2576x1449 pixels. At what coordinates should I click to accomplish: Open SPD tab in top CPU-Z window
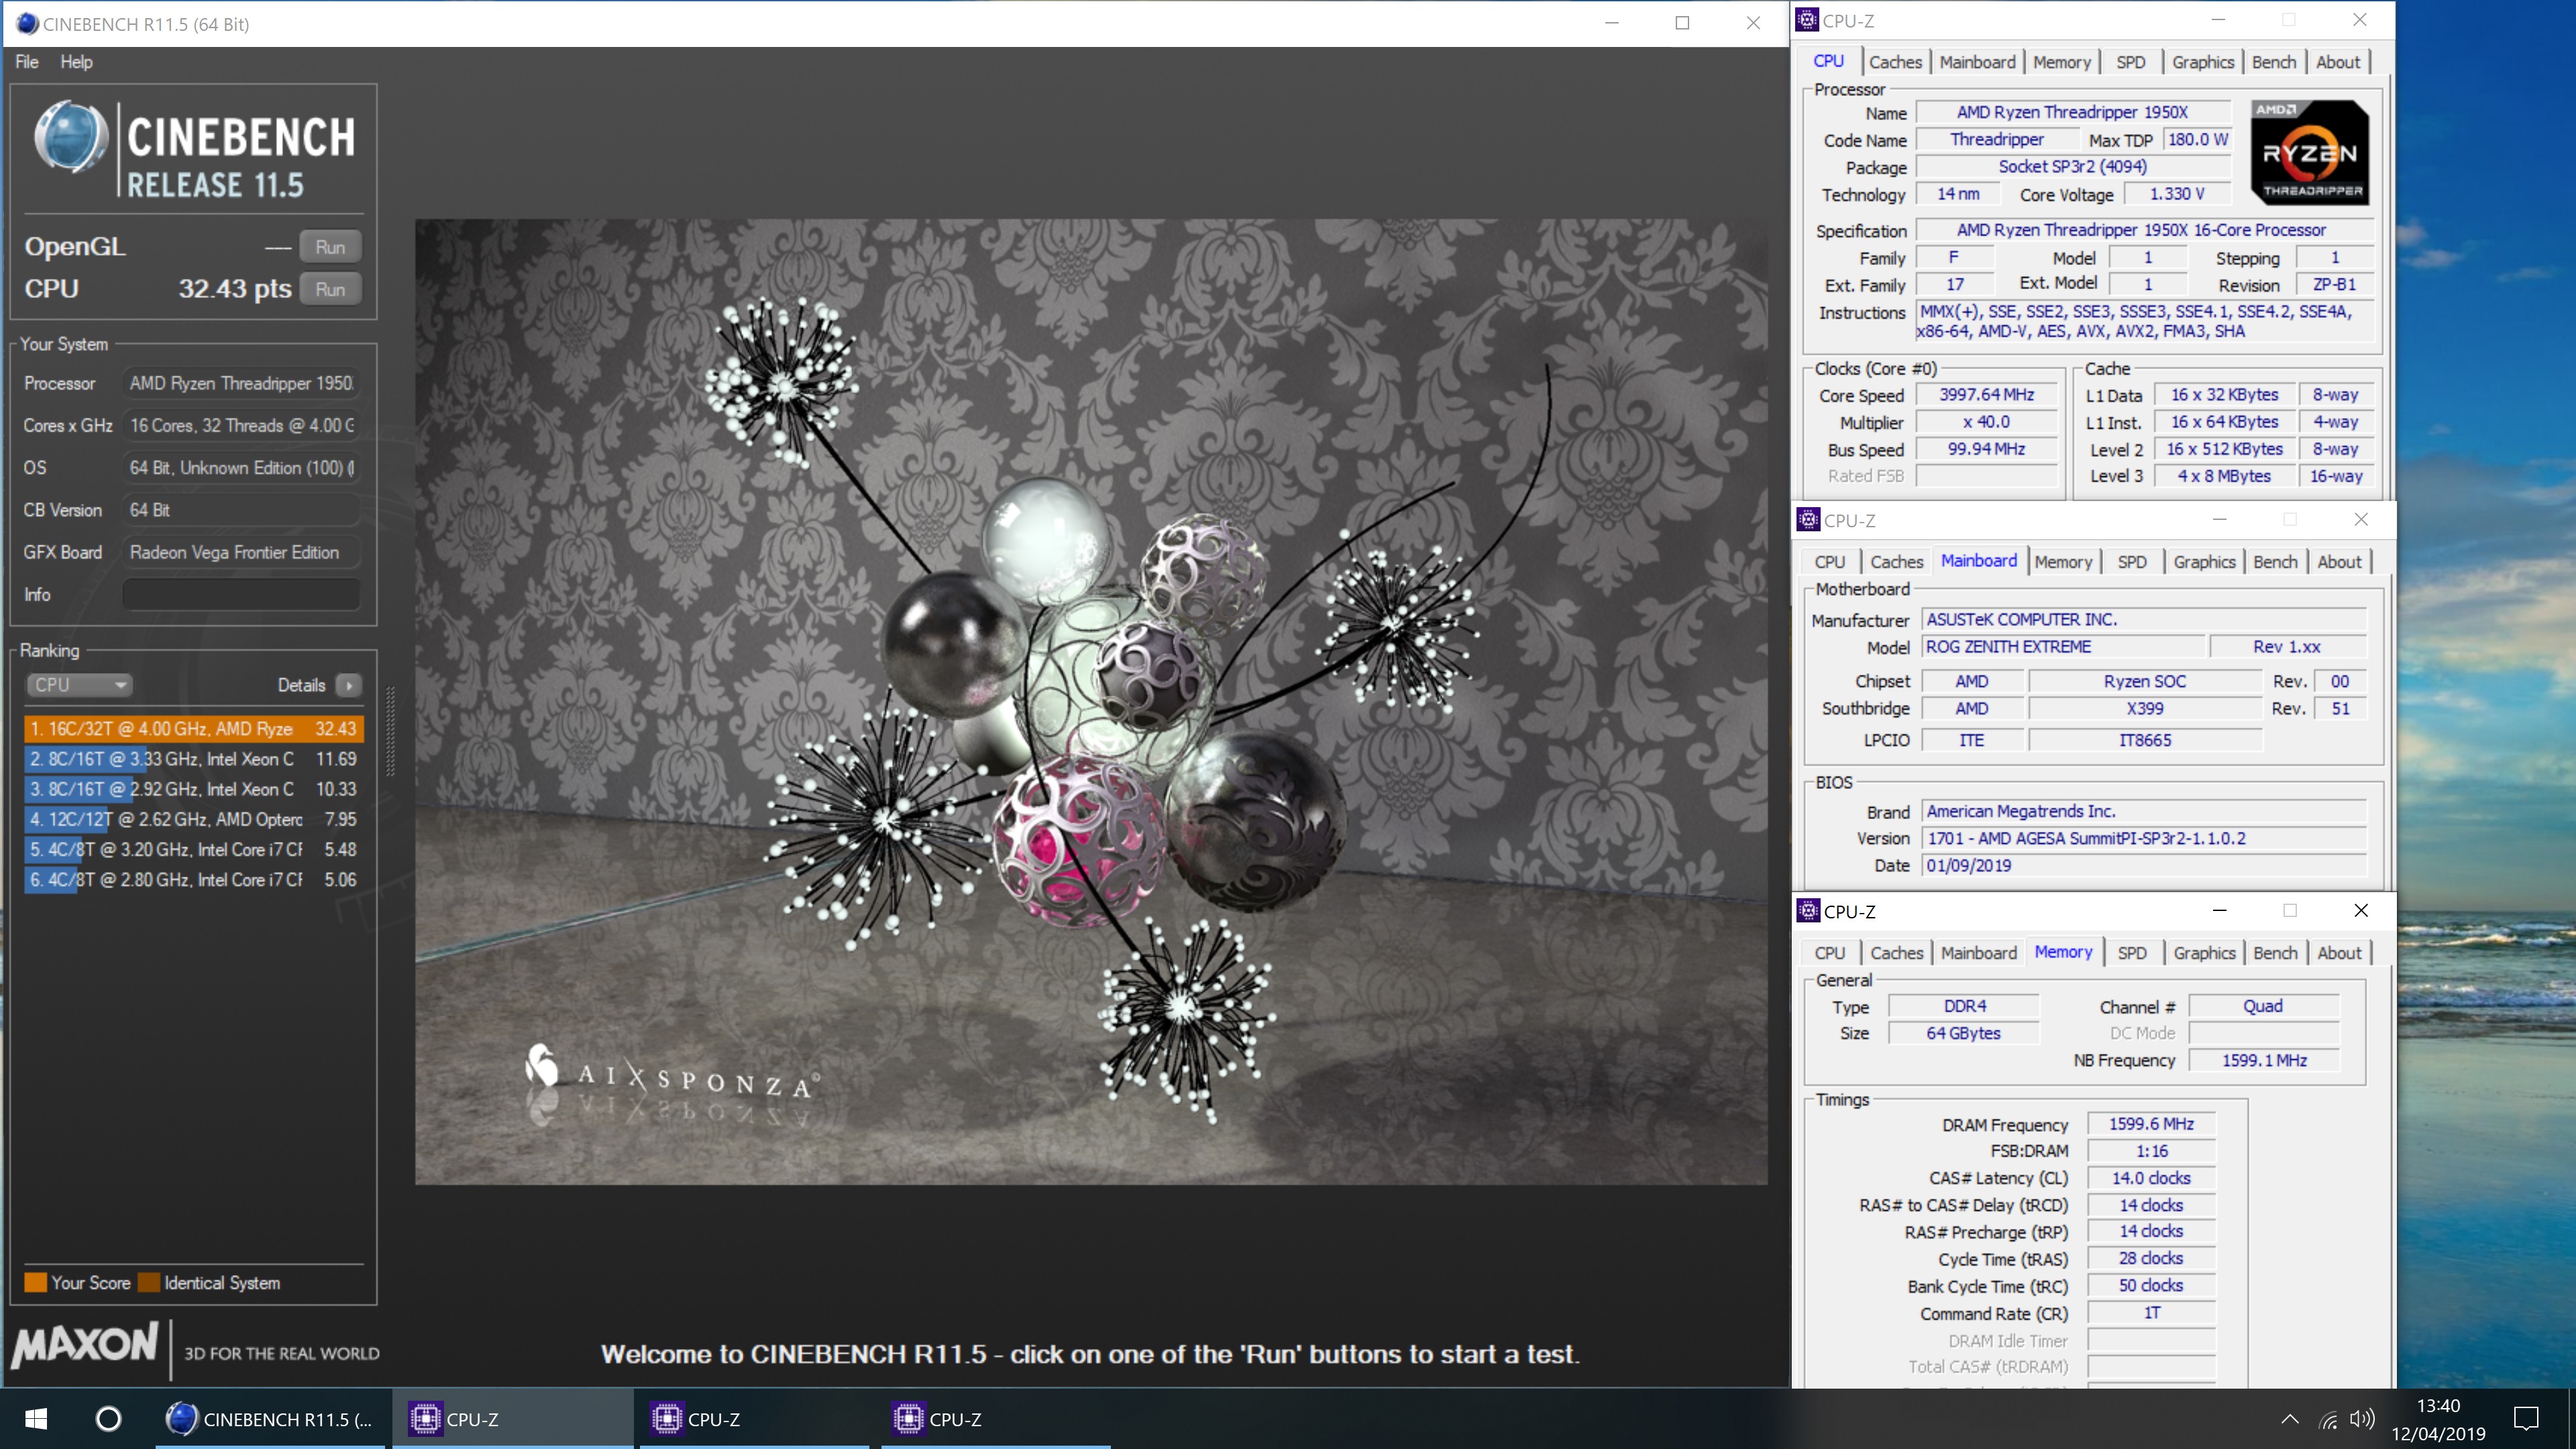pos(2130,62)
